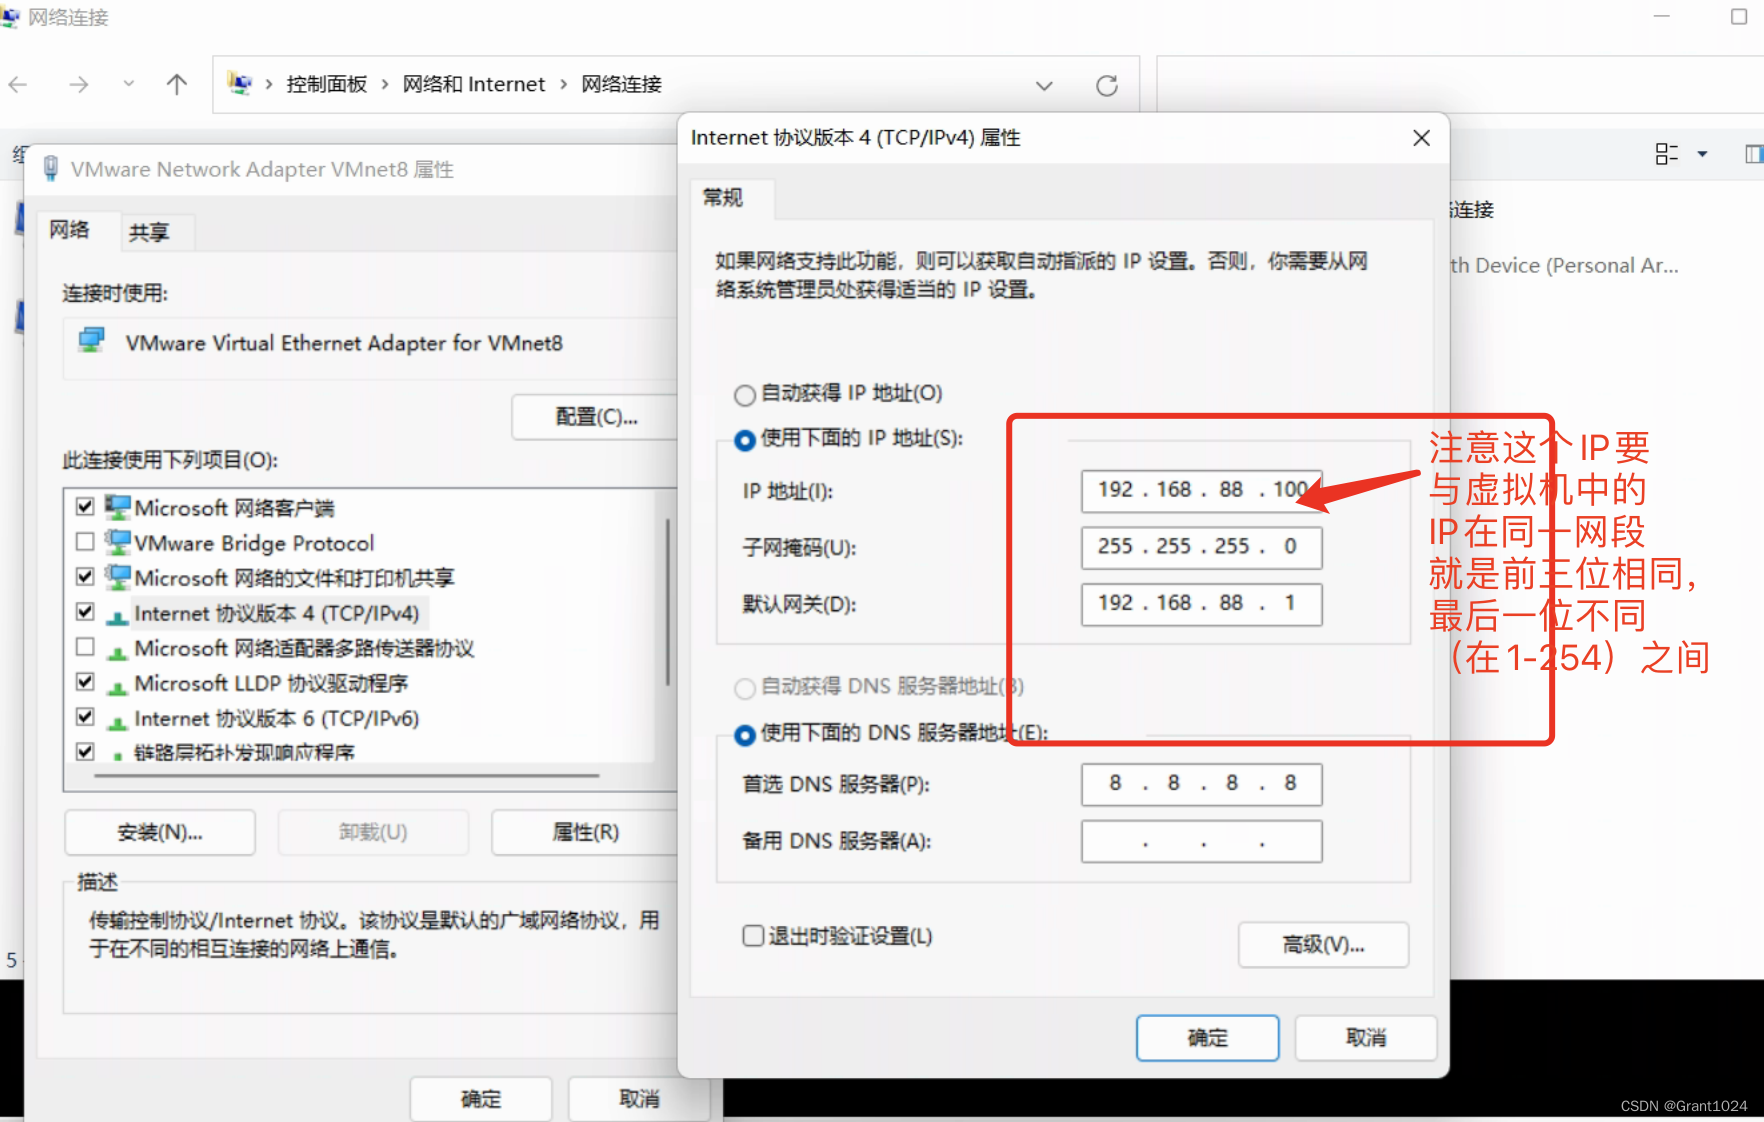Viewport: 1764px width, 1122px height.
Task: Click the VMware Virtual Ethernet Adapter icon
Action: [92, 340]
